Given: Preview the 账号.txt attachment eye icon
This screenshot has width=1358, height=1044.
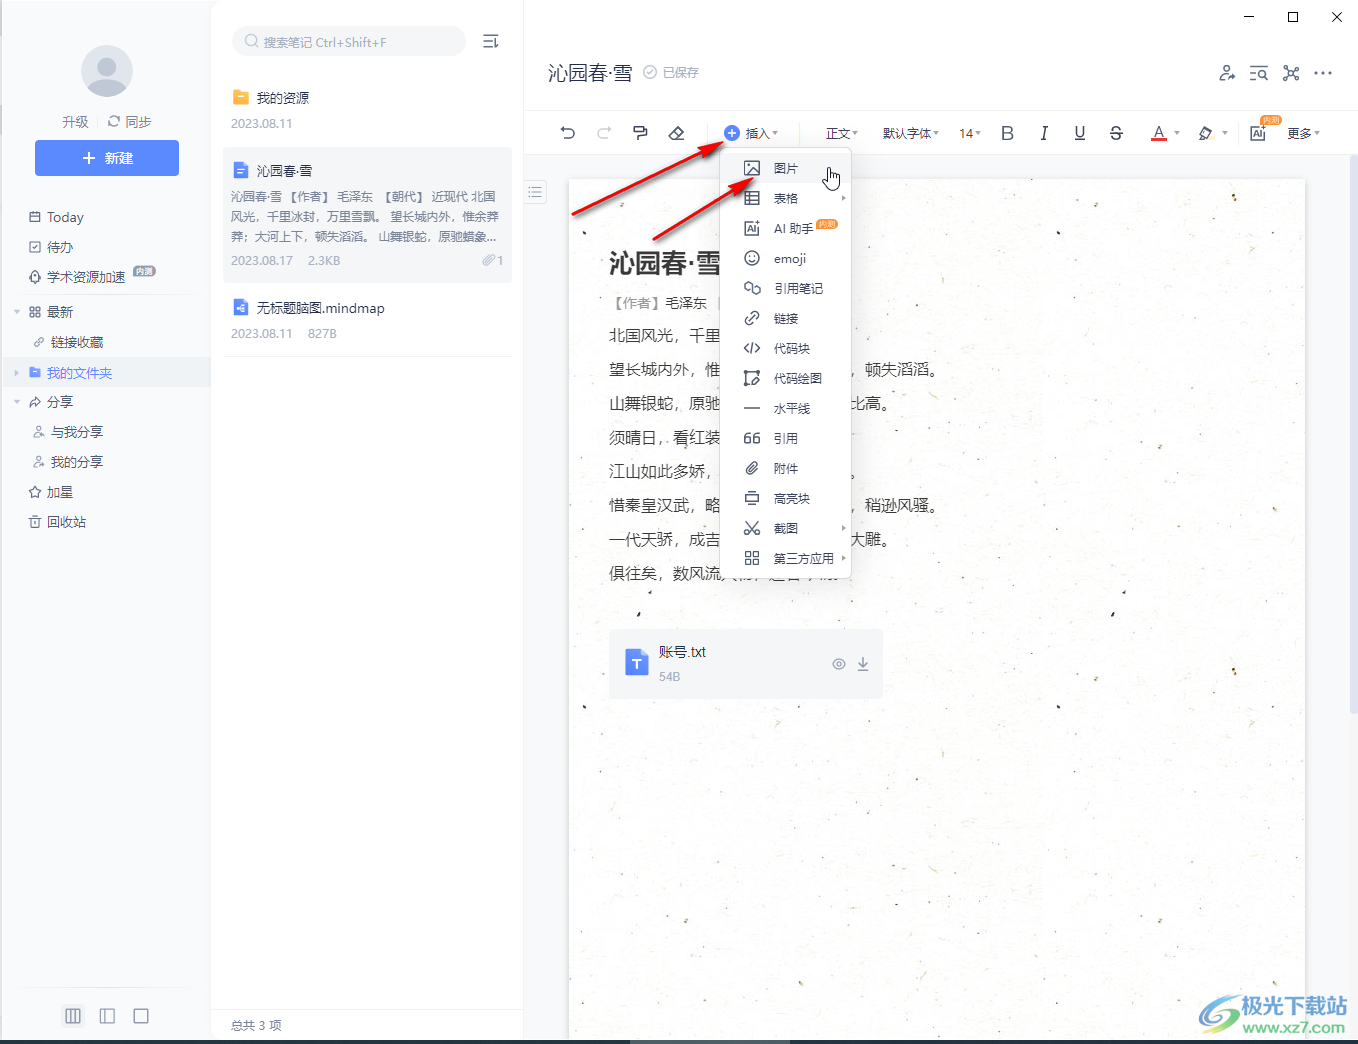Looking at the screenshot, I should click(x=839, y=664).
